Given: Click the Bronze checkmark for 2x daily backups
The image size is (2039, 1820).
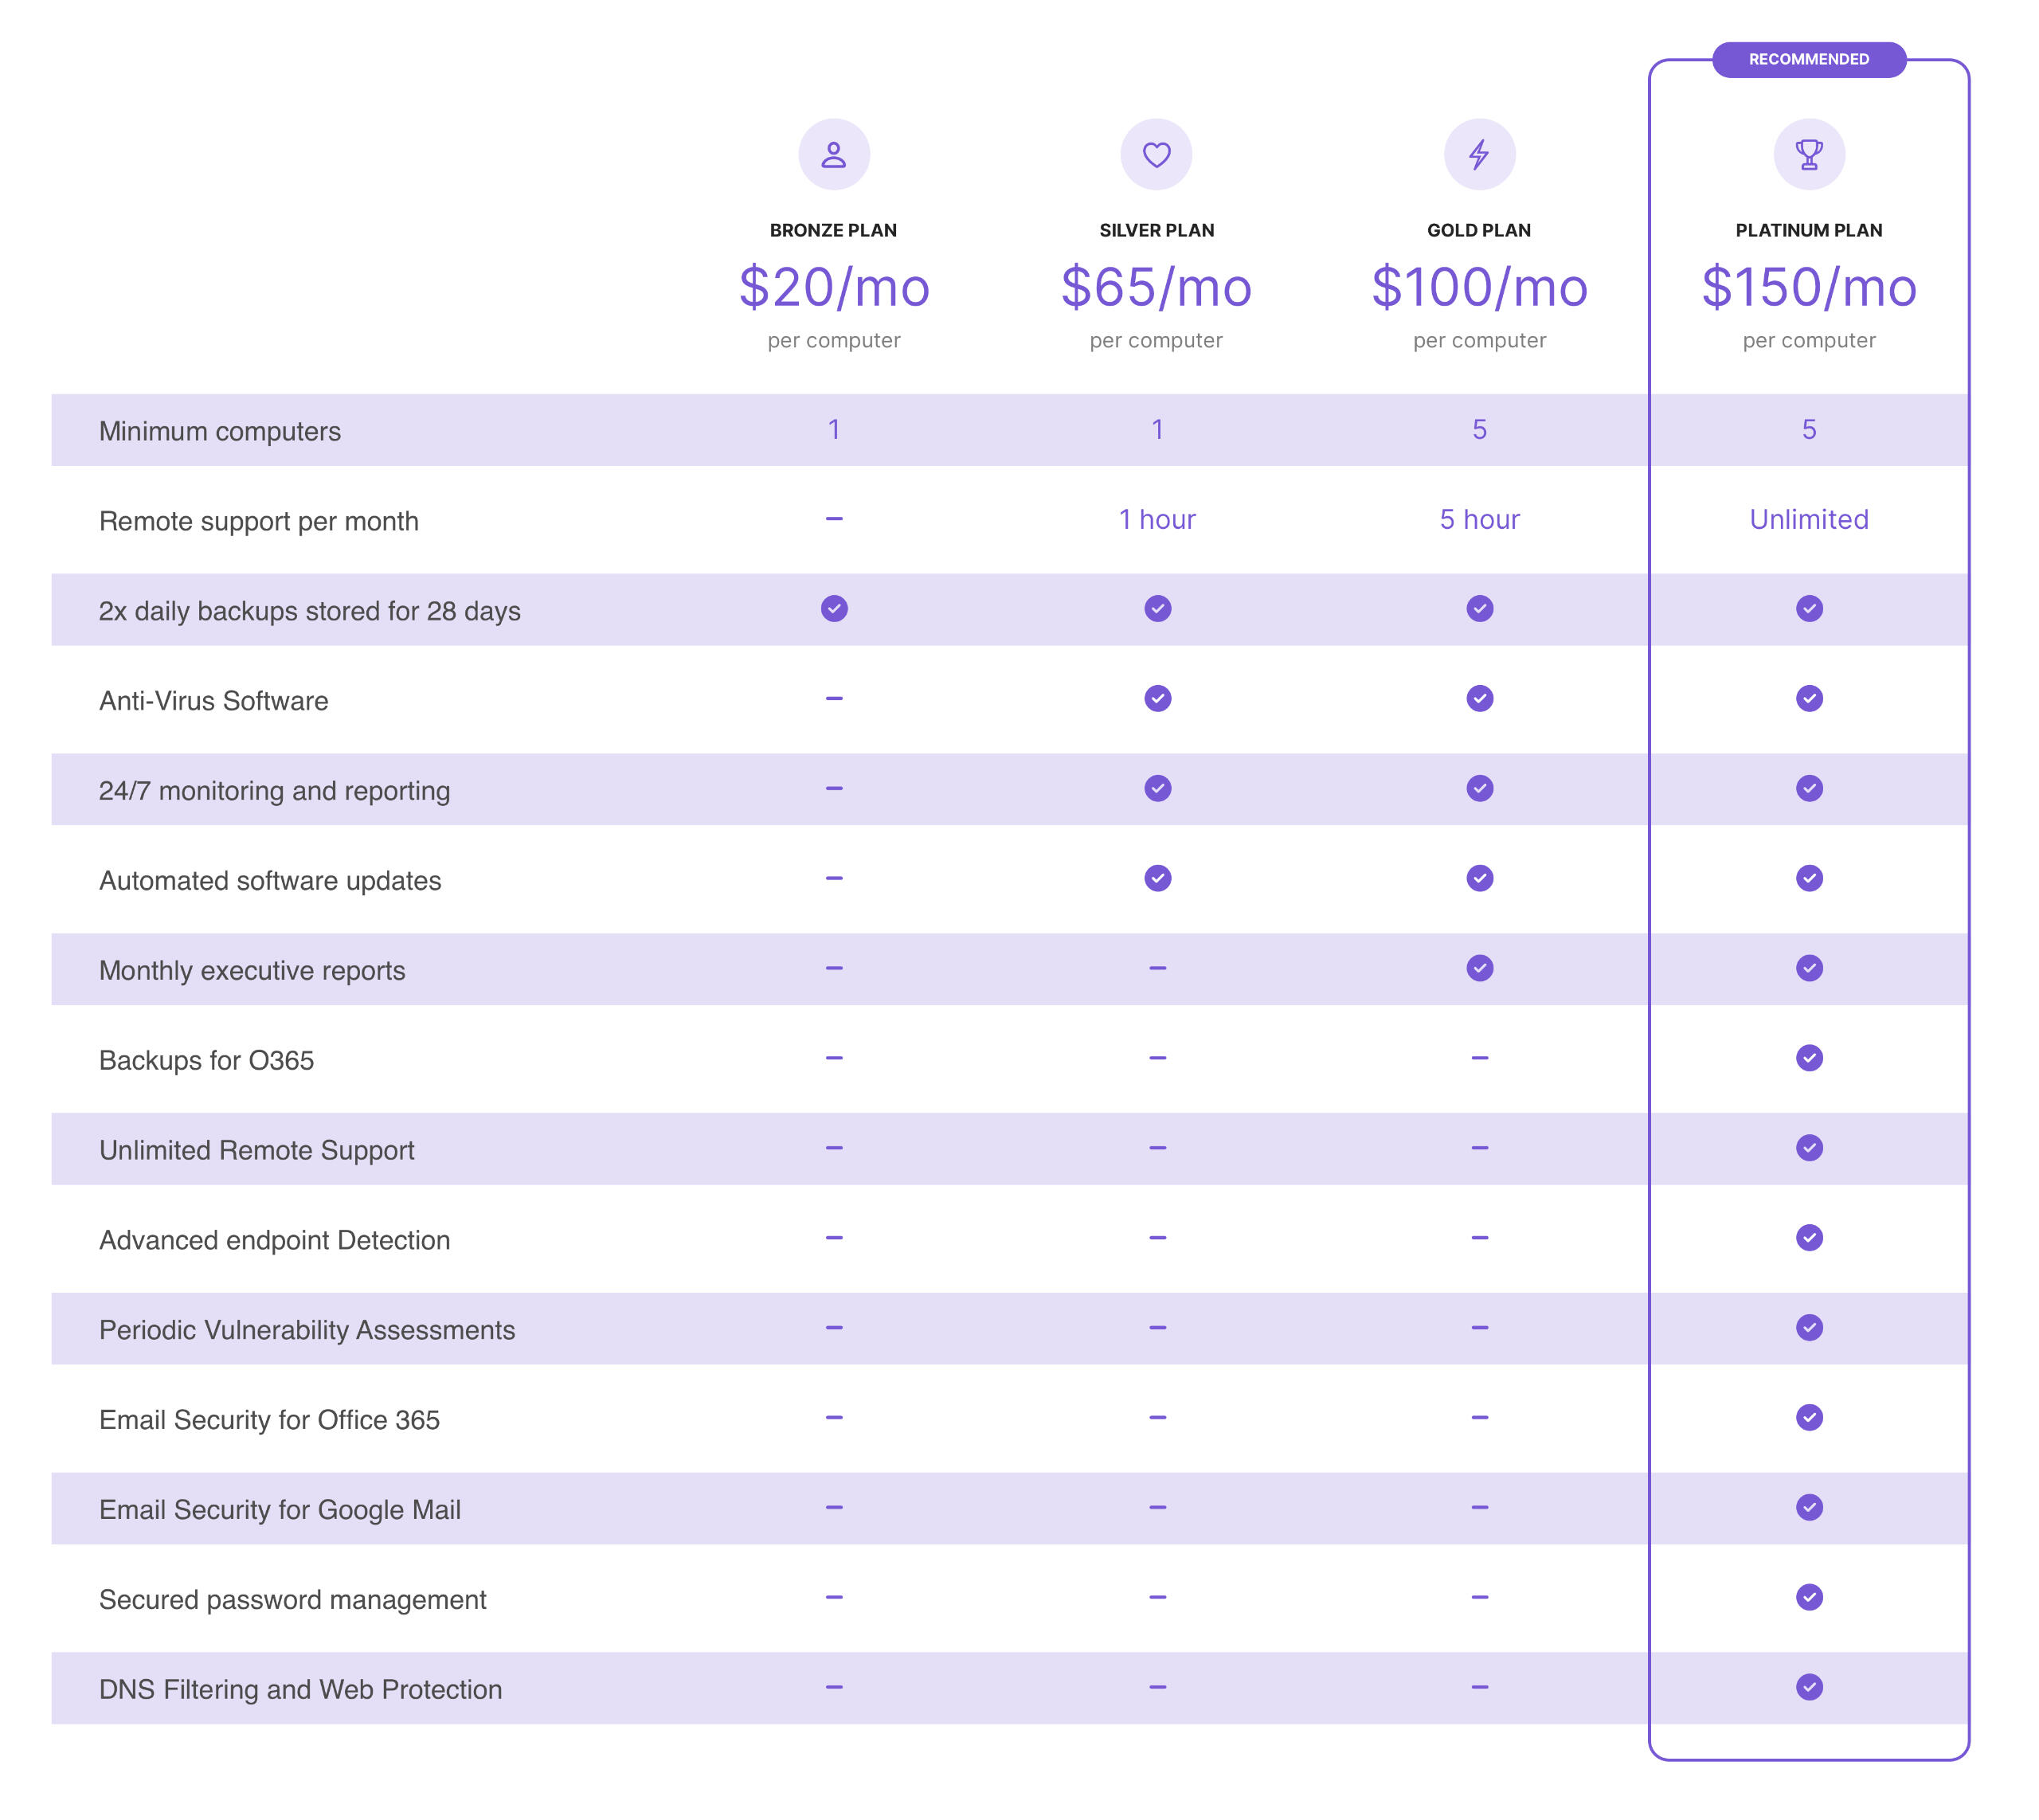Looking at the screenshot, I should [x=834, y=609].
